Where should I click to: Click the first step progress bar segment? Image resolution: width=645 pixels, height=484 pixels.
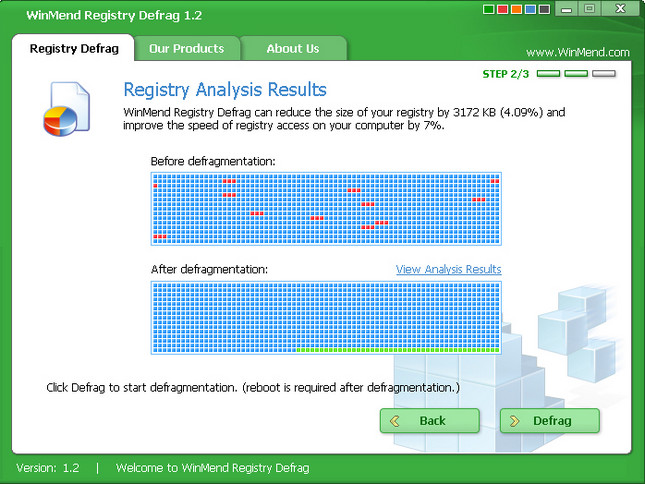(548, 74)
